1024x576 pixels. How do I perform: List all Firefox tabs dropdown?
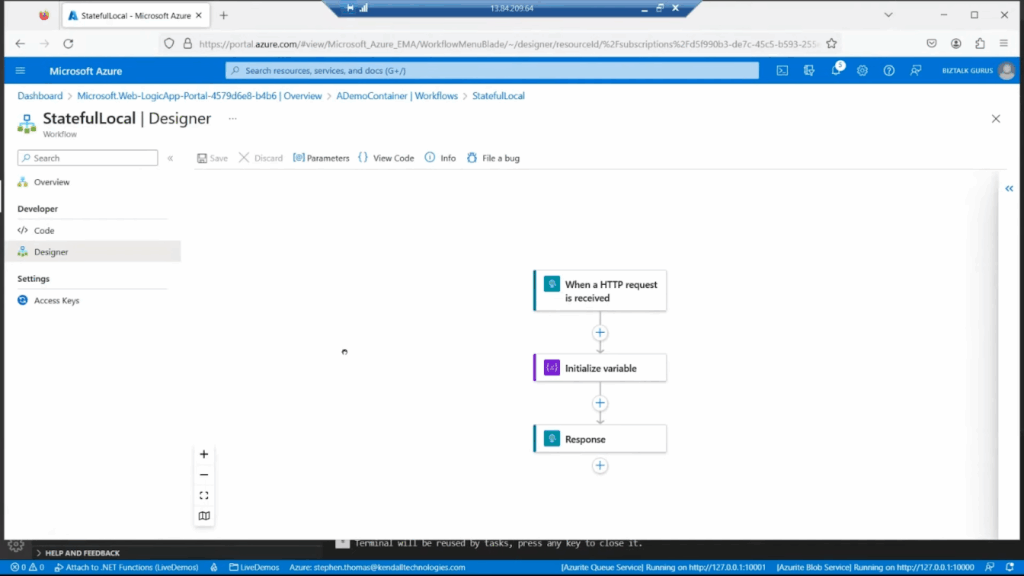pyautogui.click(x=888, y=15)
